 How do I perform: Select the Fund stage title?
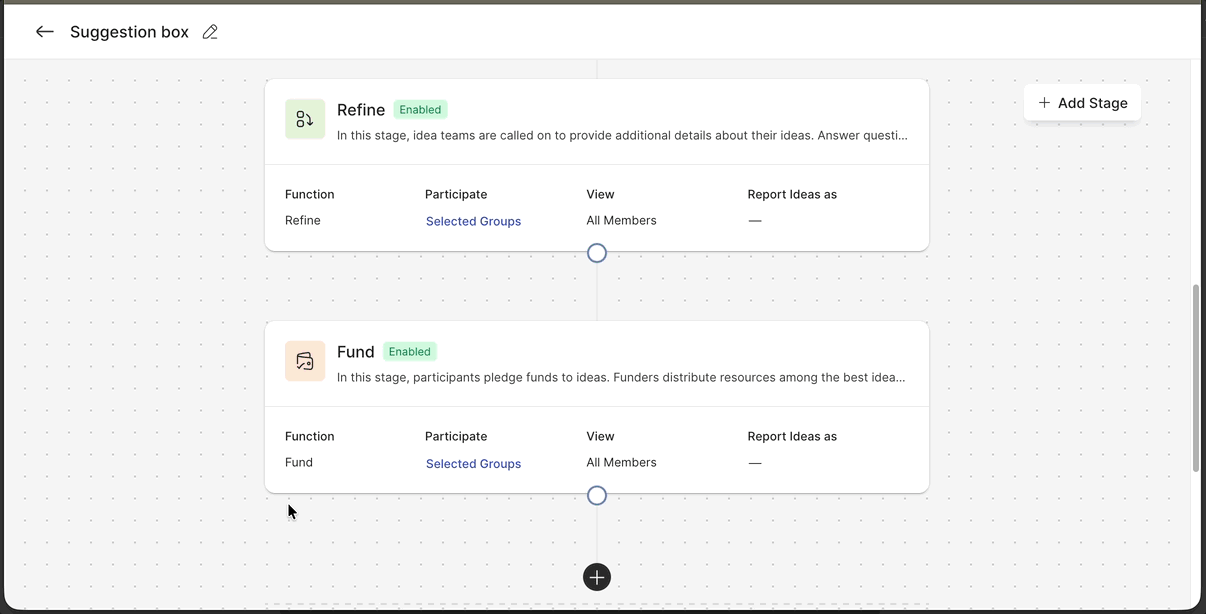click(x=356, y=352)
